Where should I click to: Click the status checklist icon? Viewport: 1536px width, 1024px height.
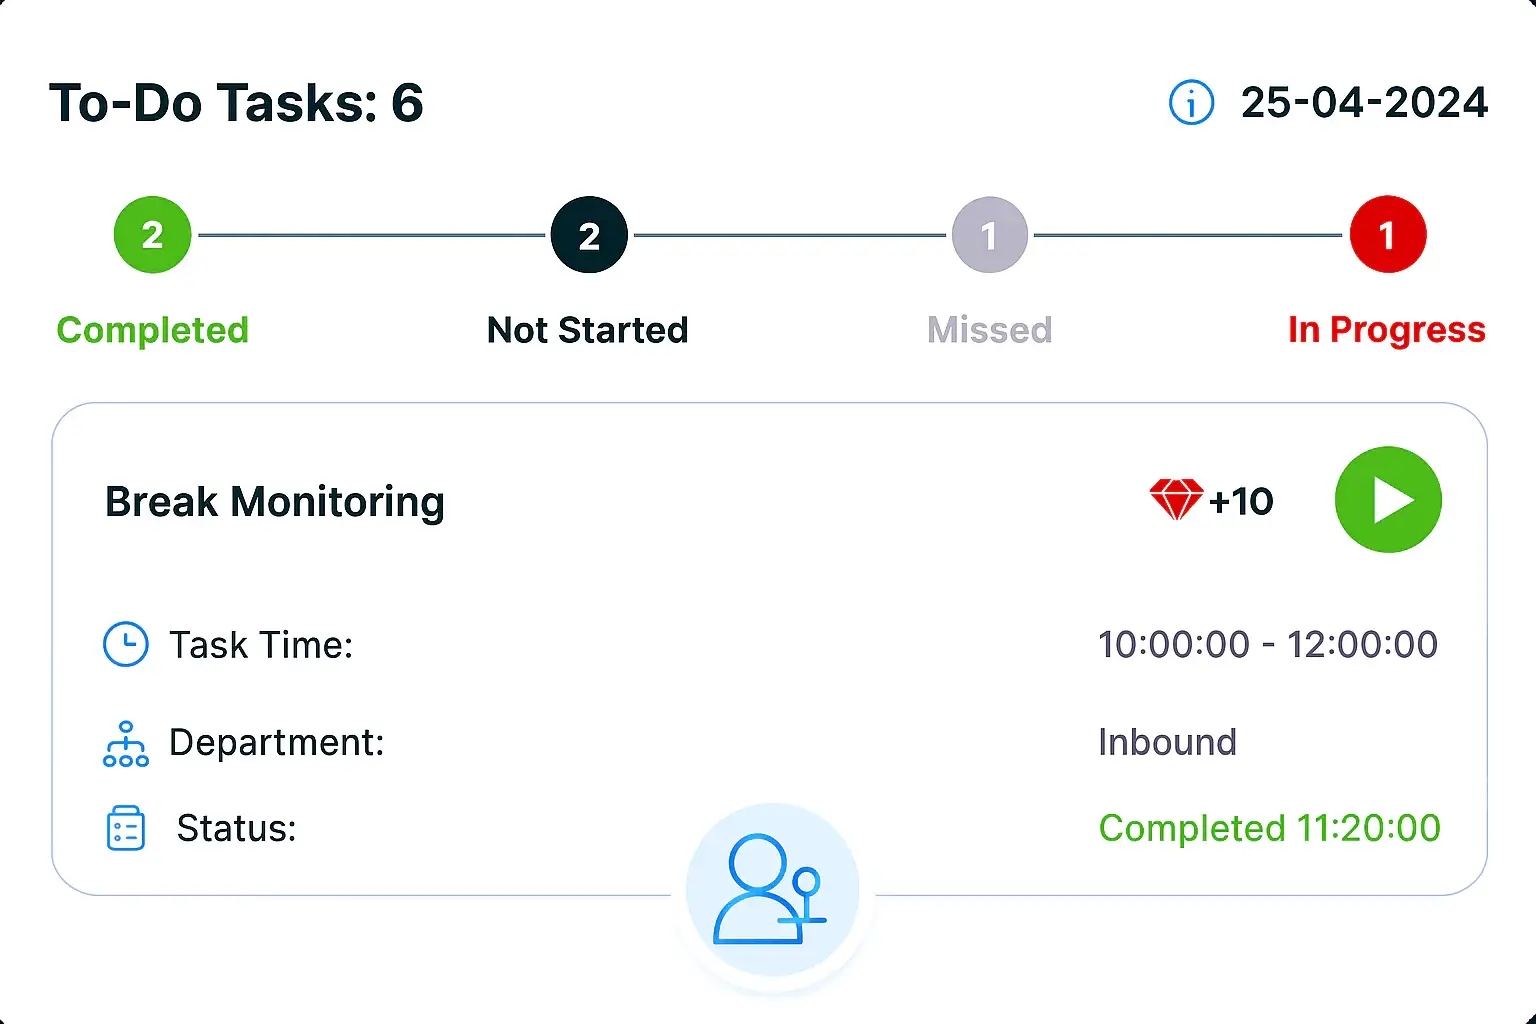(x=126, y=828)
